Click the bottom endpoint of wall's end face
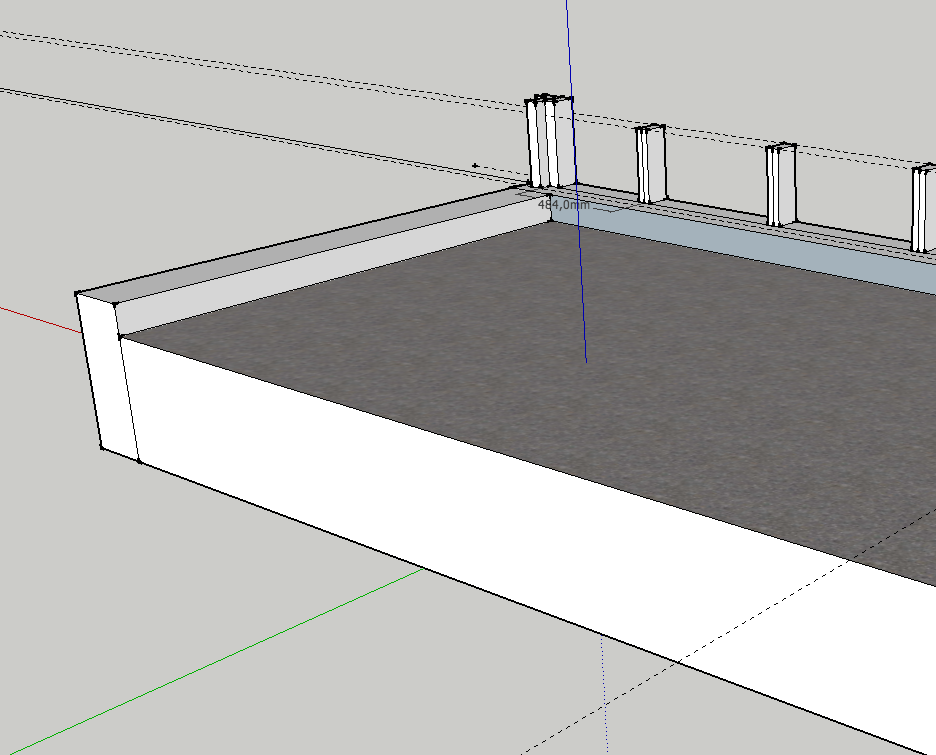The height and width of the screenshot is (755, 936). click(x=101, y=447)
